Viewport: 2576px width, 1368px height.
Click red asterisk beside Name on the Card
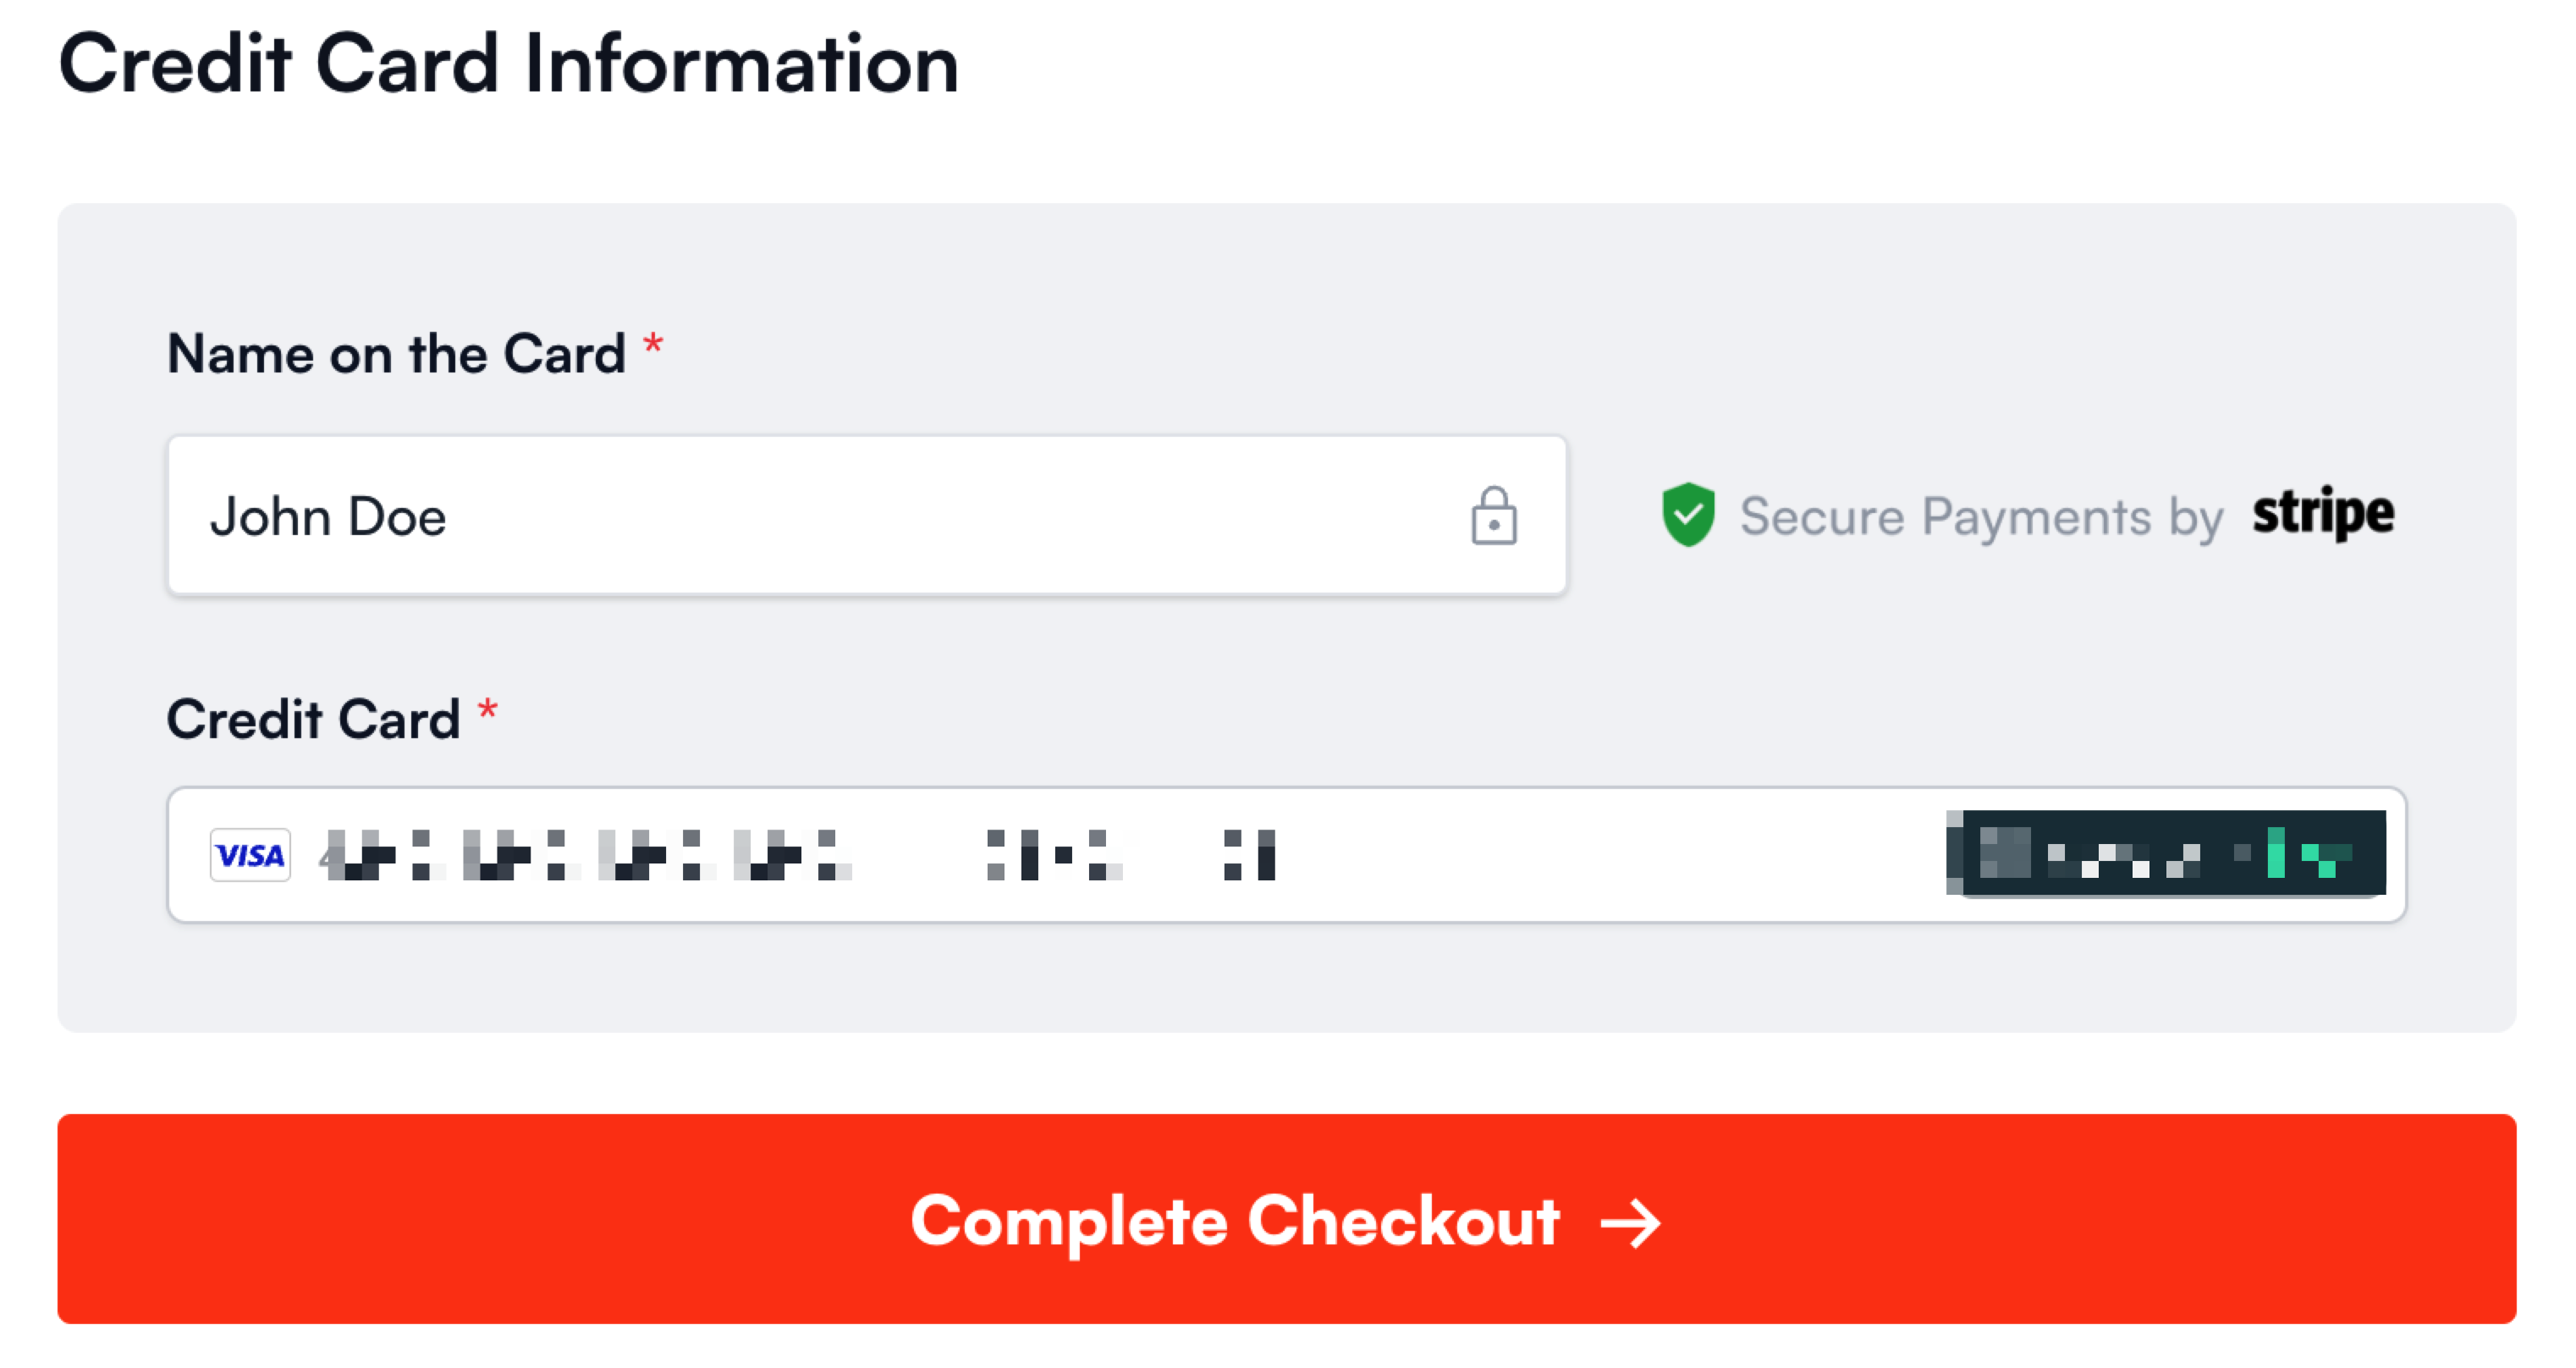(653, 345)
